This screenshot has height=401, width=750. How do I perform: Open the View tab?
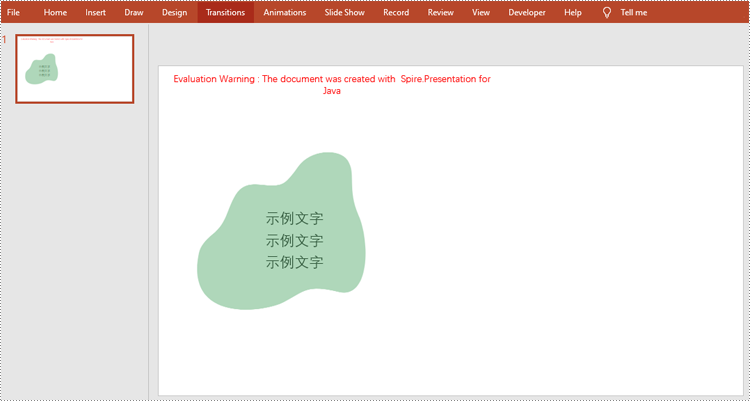tap(481, 12)
